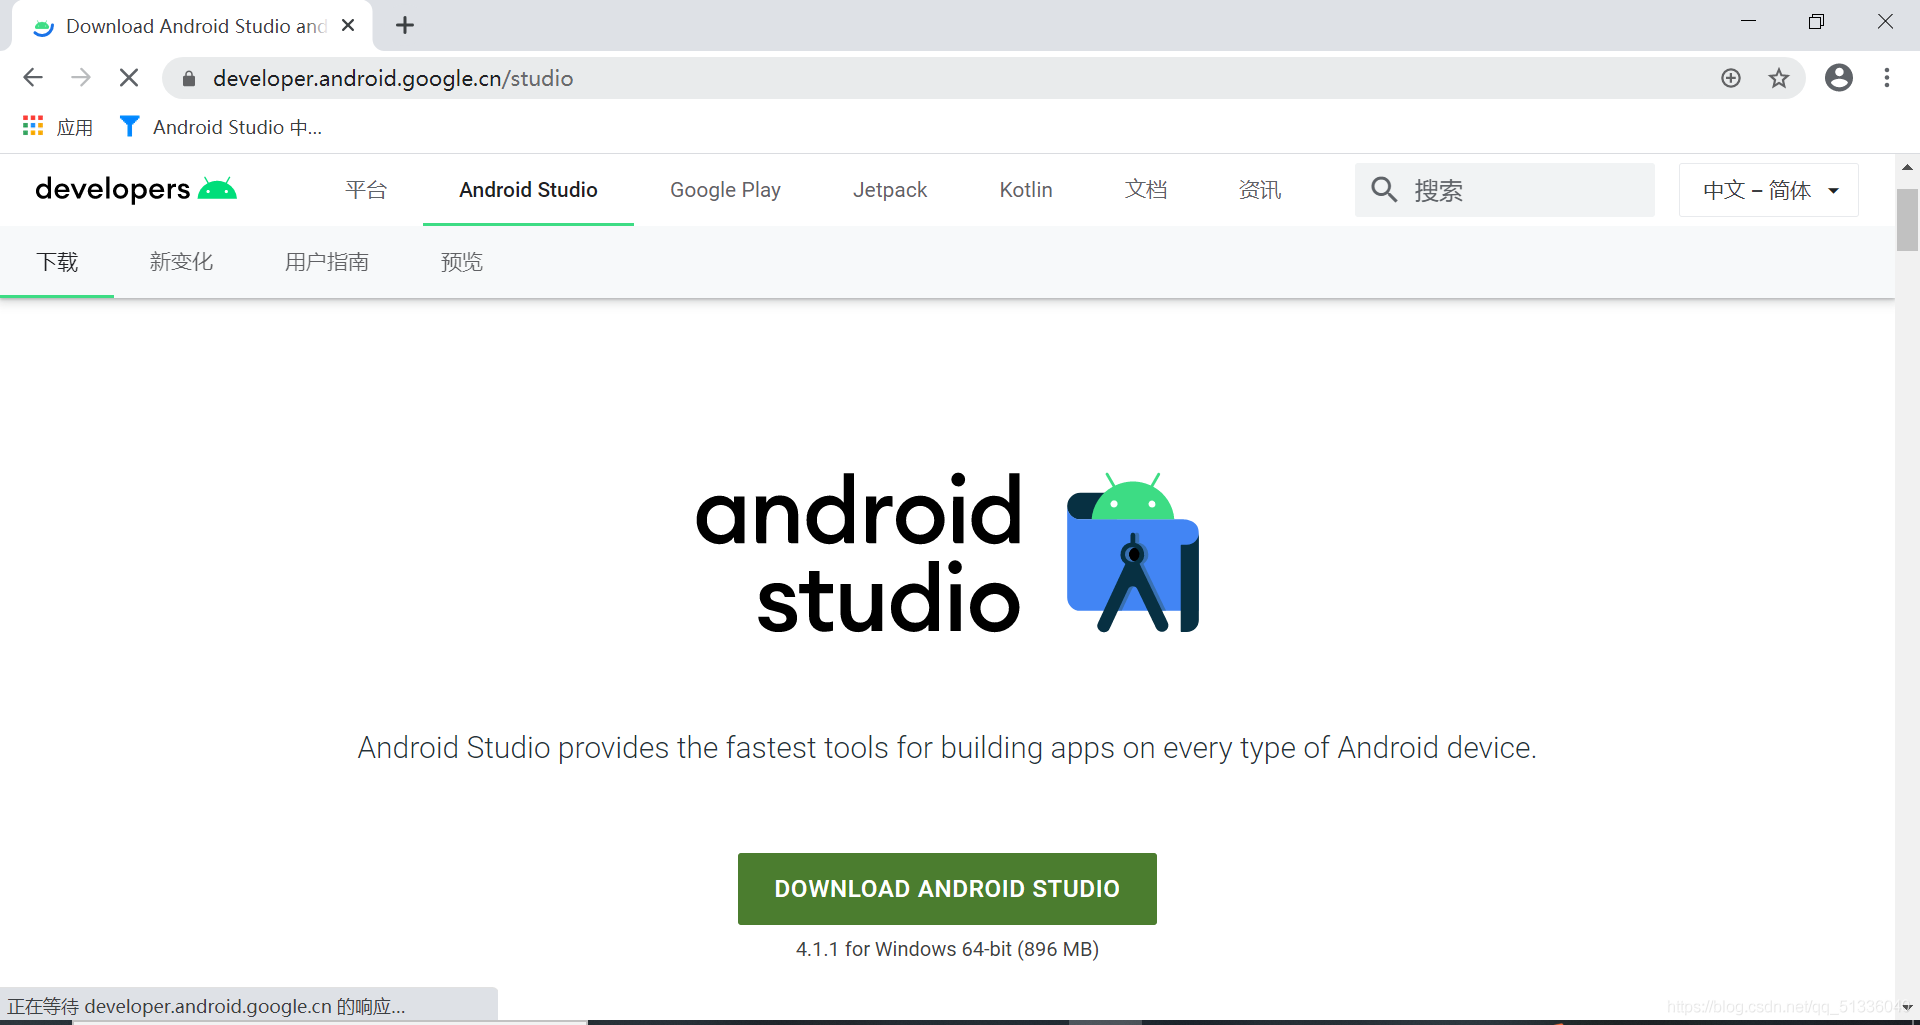Open the Chrome profile avatar
The height and width of the screenshot is (1025, 1920).
pos(1839,78)
